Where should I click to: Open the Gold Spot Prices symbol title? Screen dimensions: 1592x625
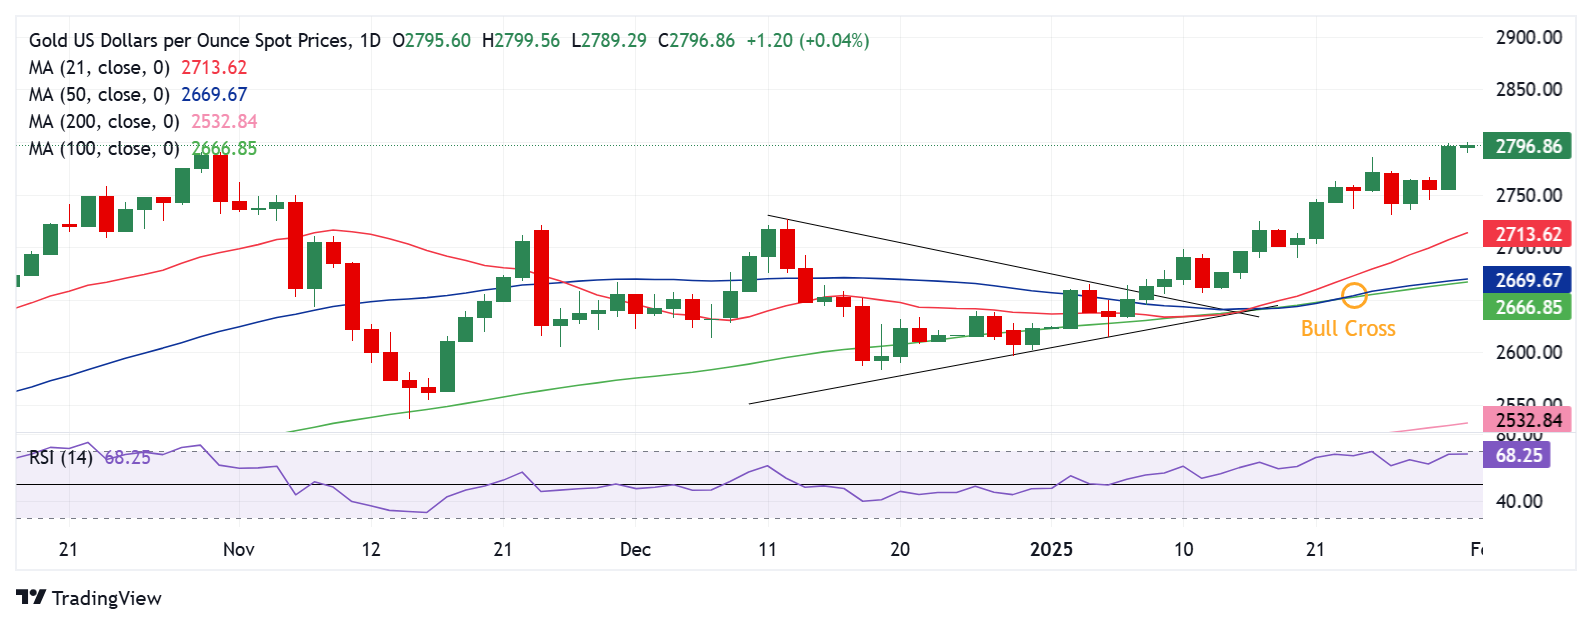[190, 41]
